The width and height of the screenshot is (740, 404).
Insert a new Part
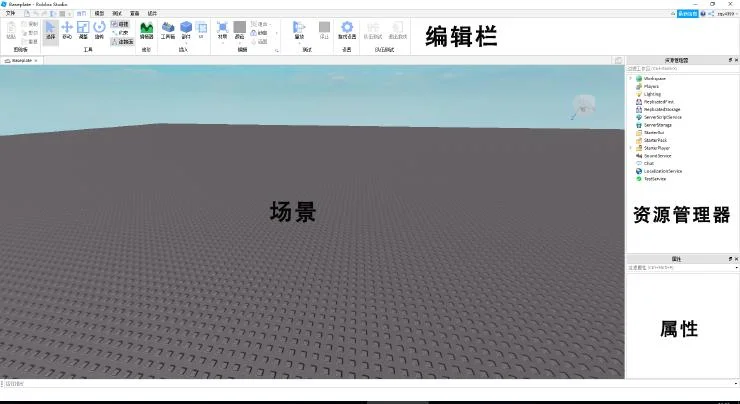(186, 29)
